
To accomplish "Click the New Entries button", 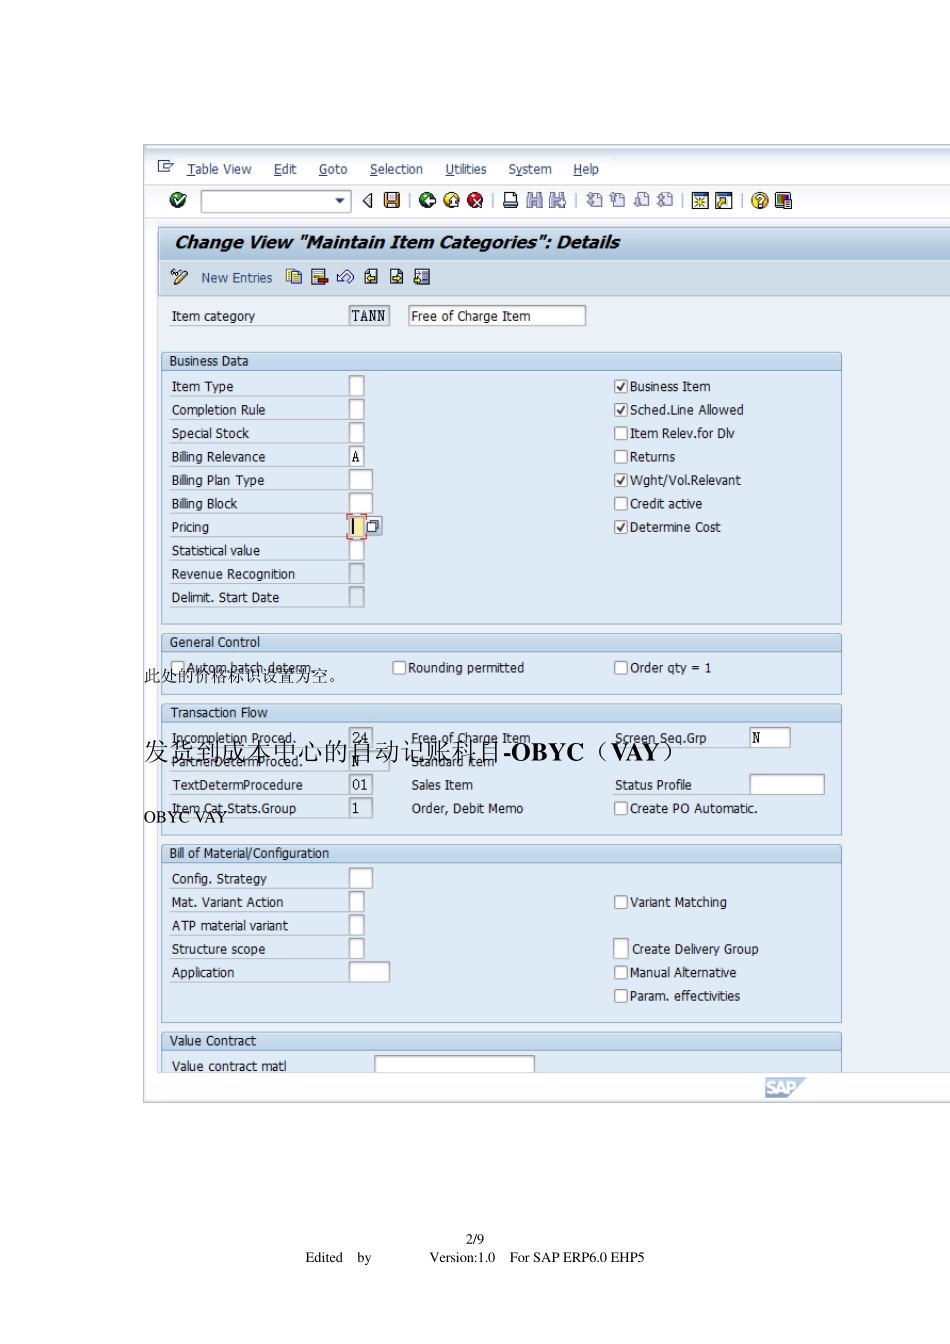I will tap(236, 278).
